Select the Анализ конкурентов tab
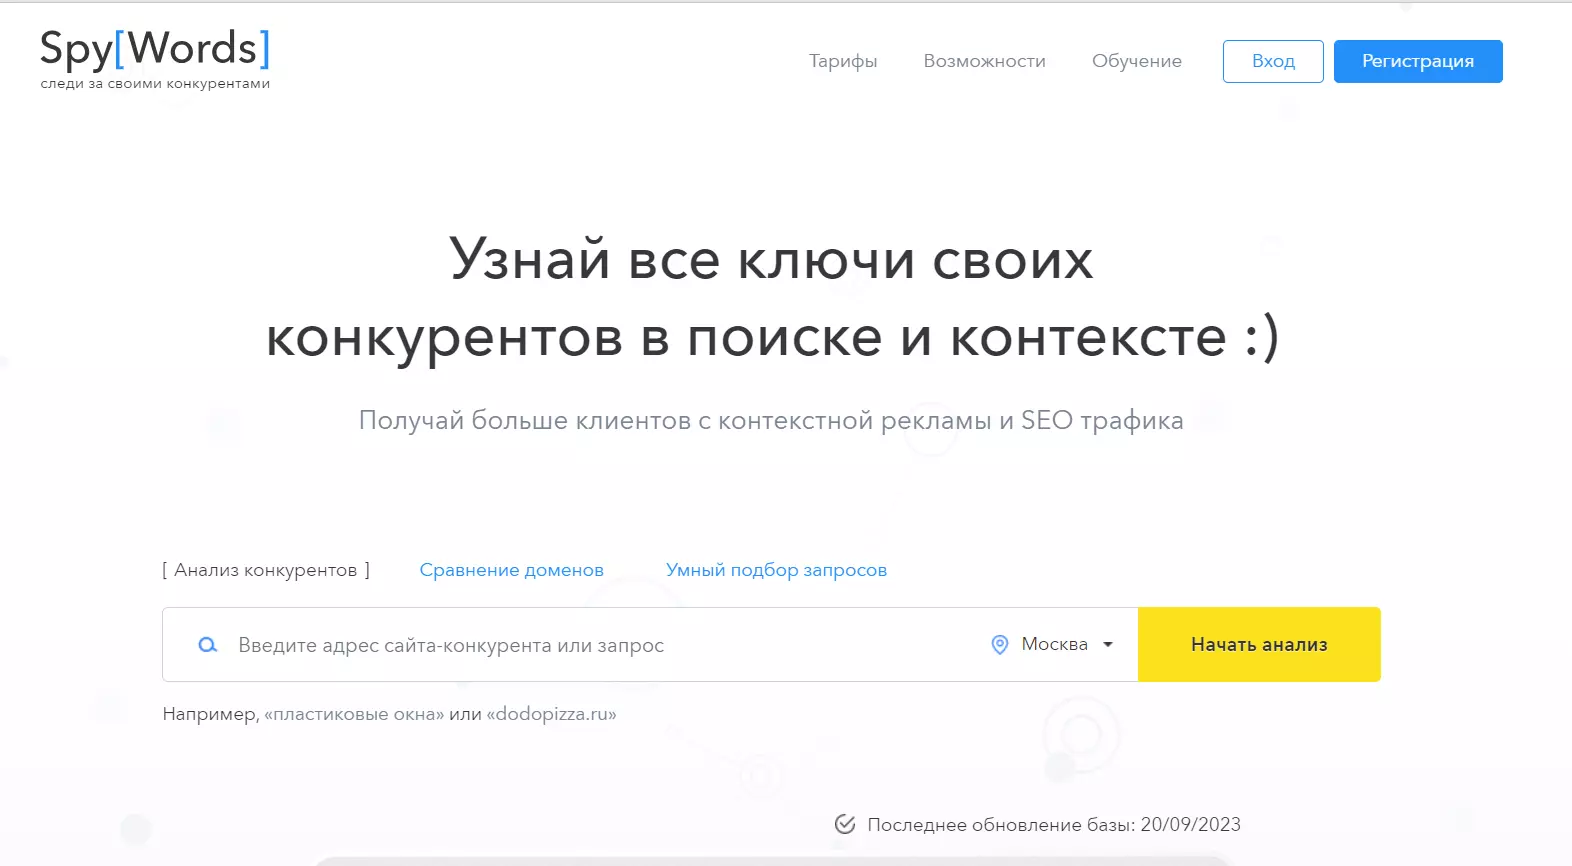Screen dimensions: 1572x866 (266, 570)
